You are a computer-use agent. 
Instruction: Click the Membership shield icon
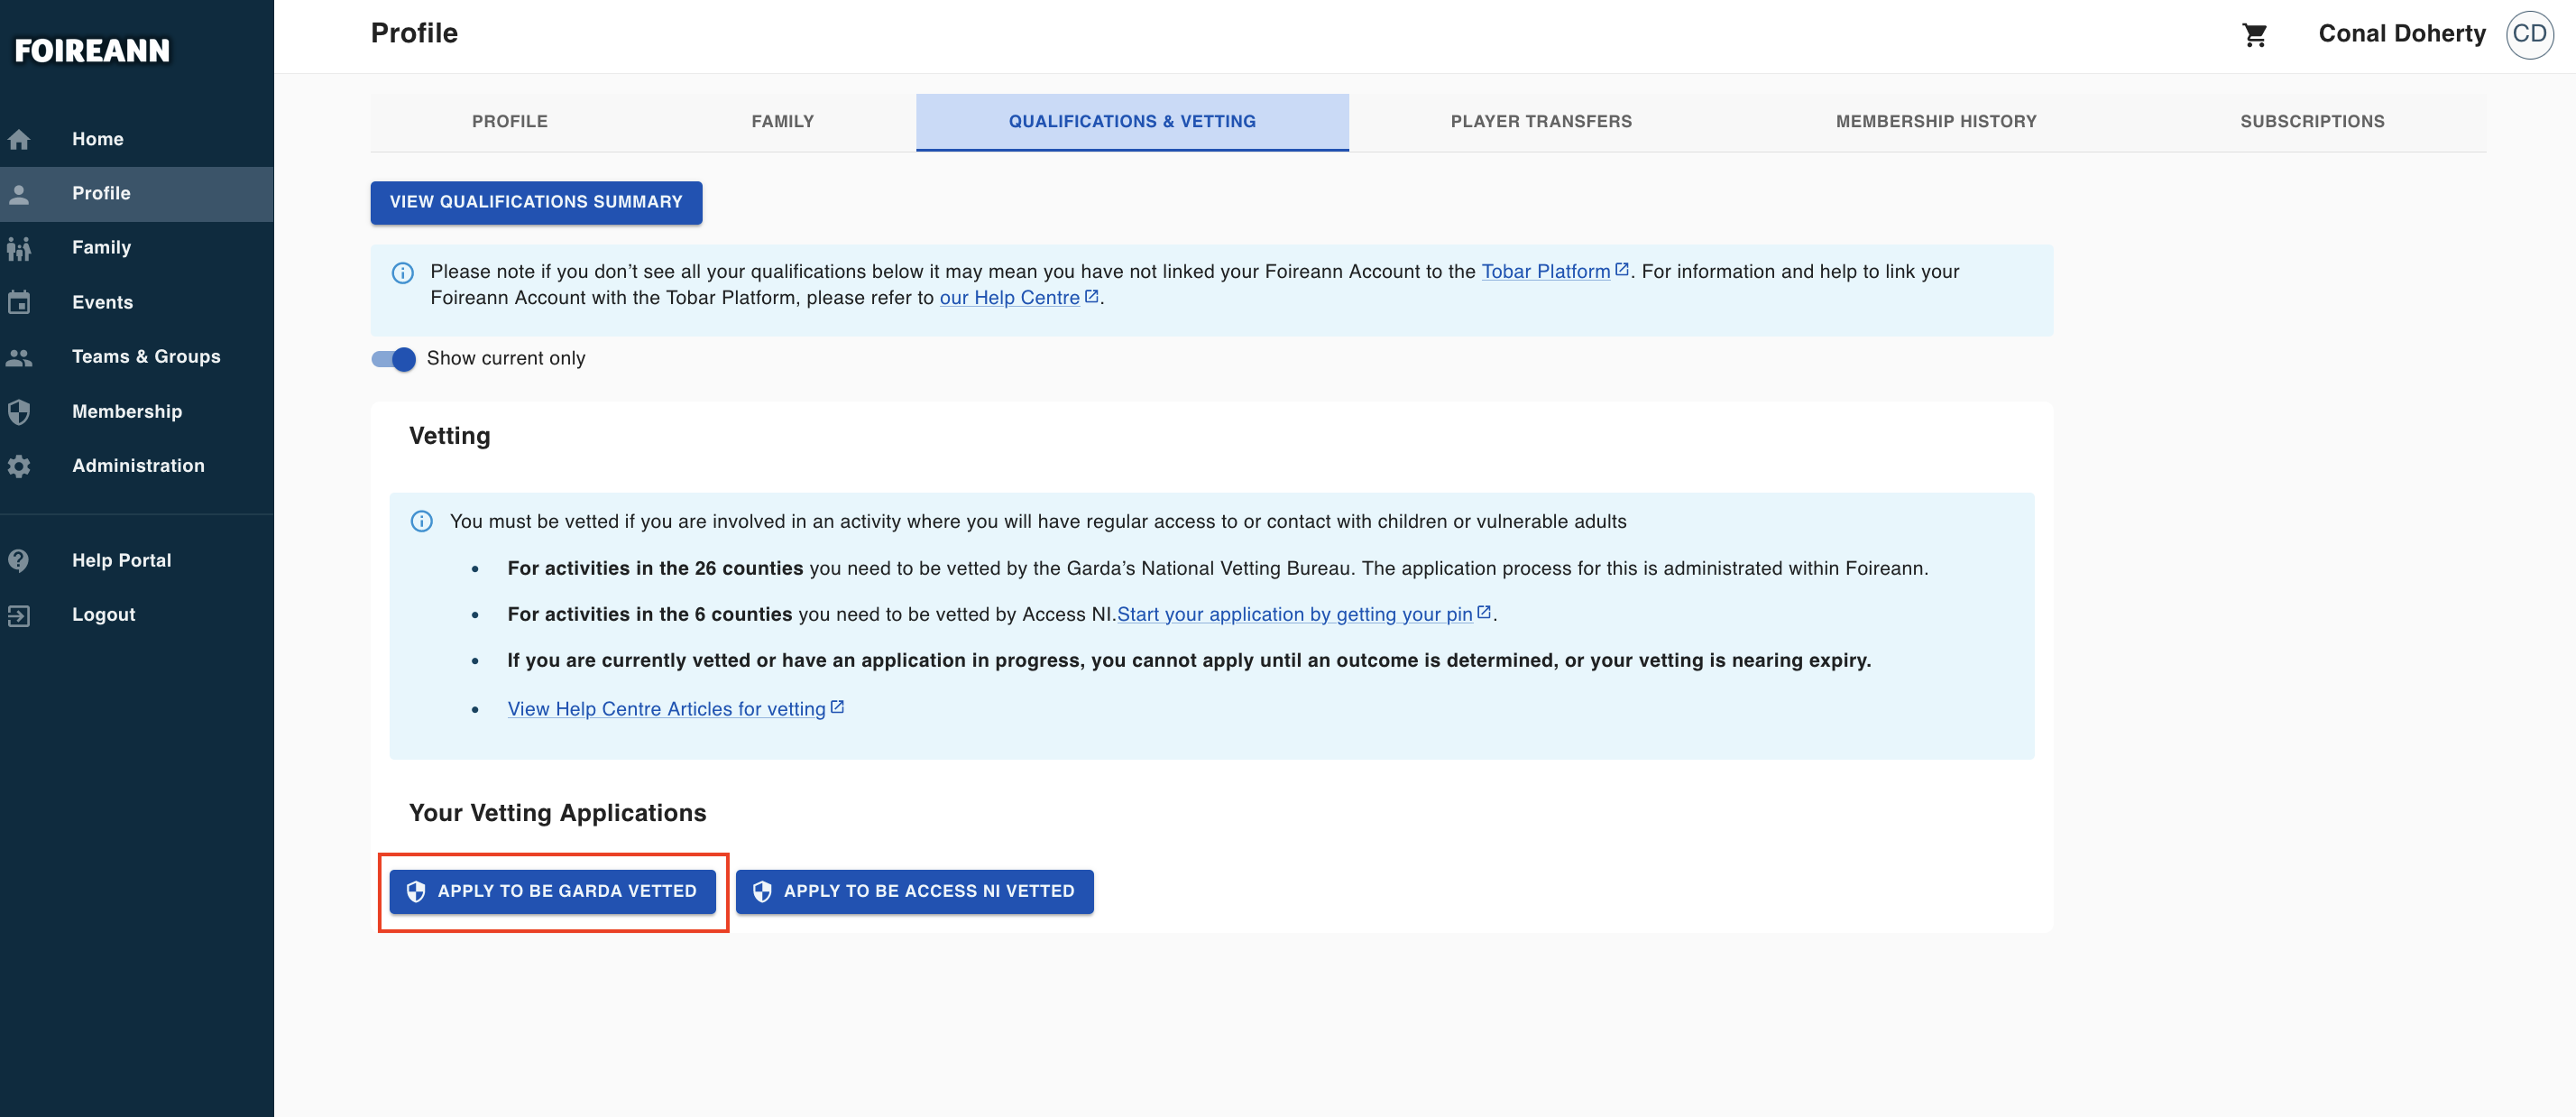click(19, 412)
